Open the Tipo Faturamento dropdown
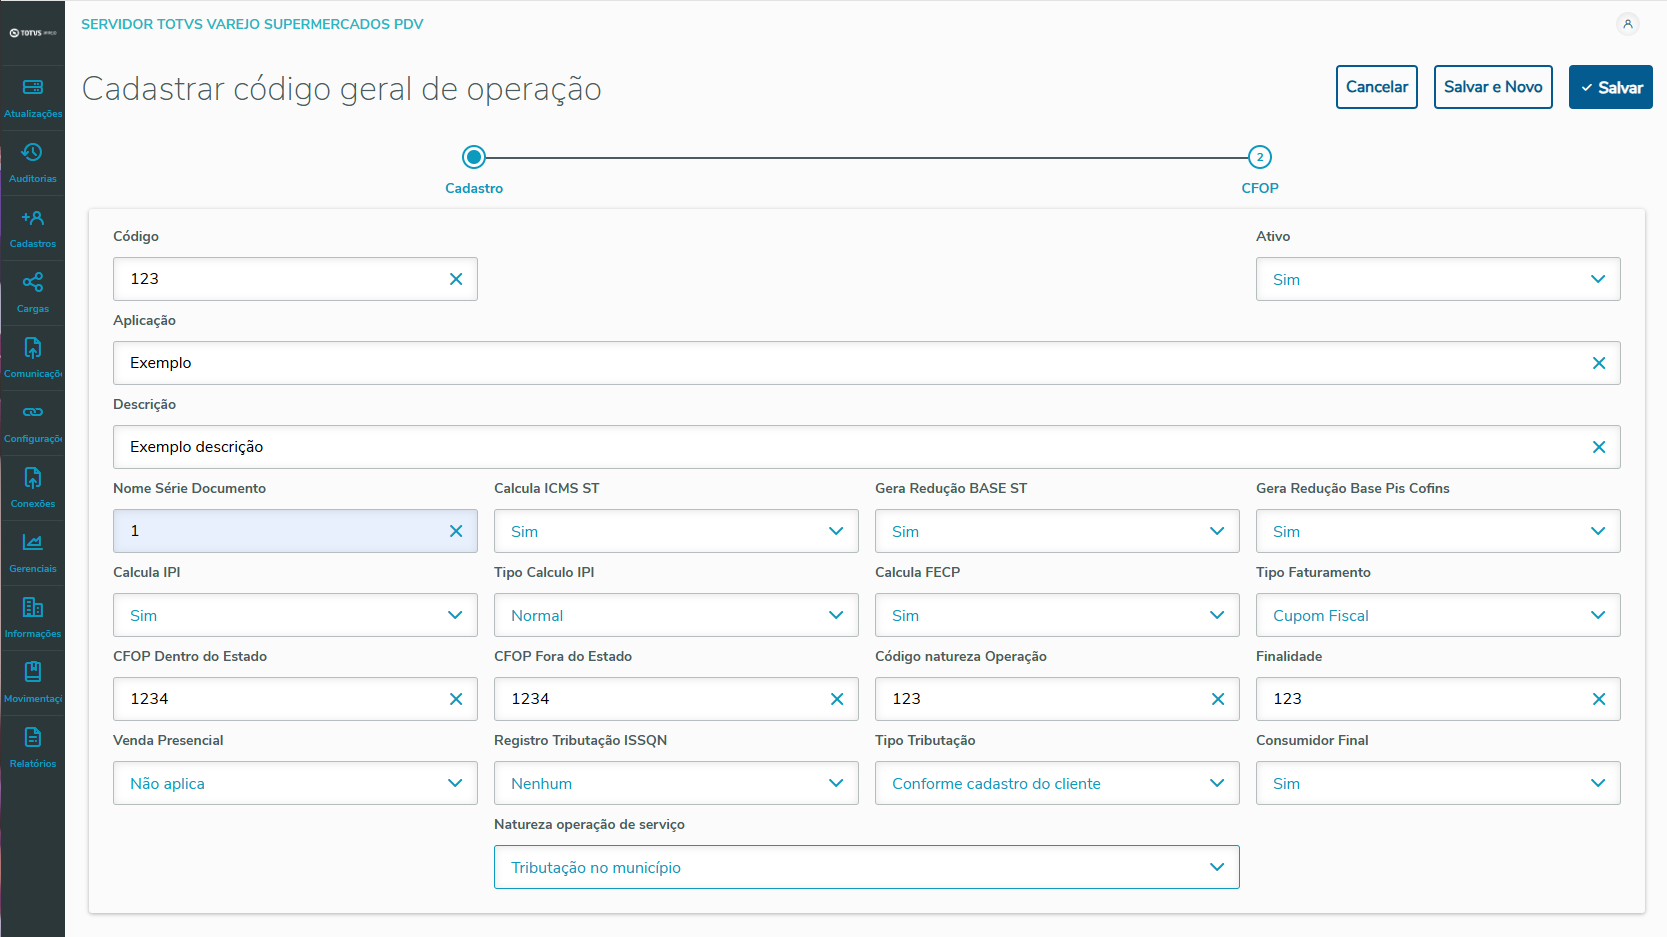Image resolution: width=1667 pixels, height=937 pixels. coord(1437,615)
